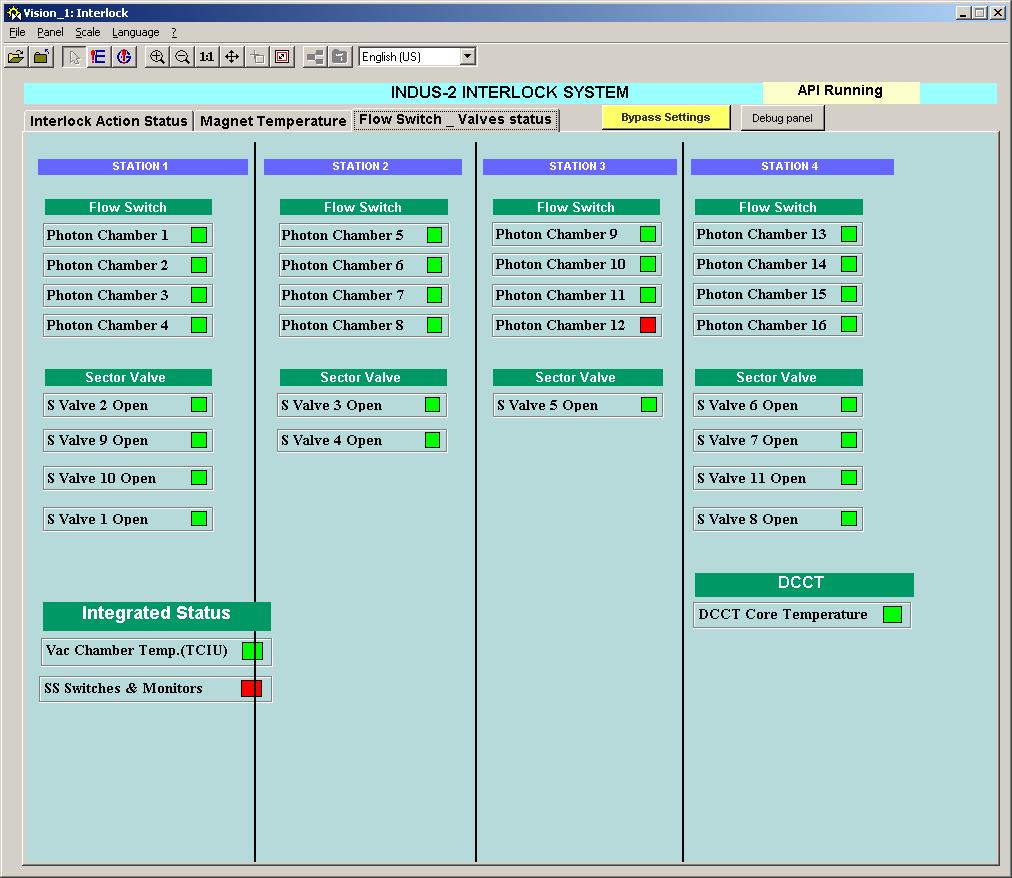Click the STATION 4 header
The image size is (1012, 878).
point(792,167)
